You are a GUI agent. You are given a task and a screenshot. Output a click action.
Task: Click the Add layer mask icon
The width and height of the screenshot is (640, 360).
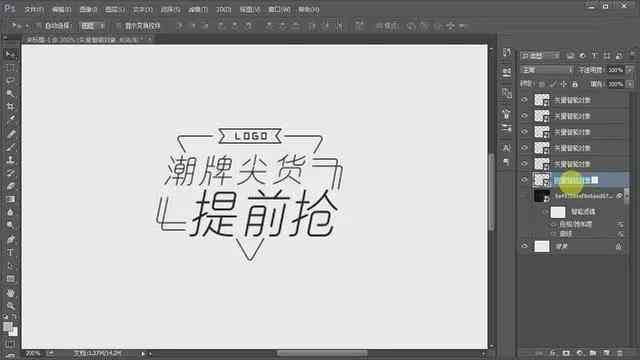(566, 353)
